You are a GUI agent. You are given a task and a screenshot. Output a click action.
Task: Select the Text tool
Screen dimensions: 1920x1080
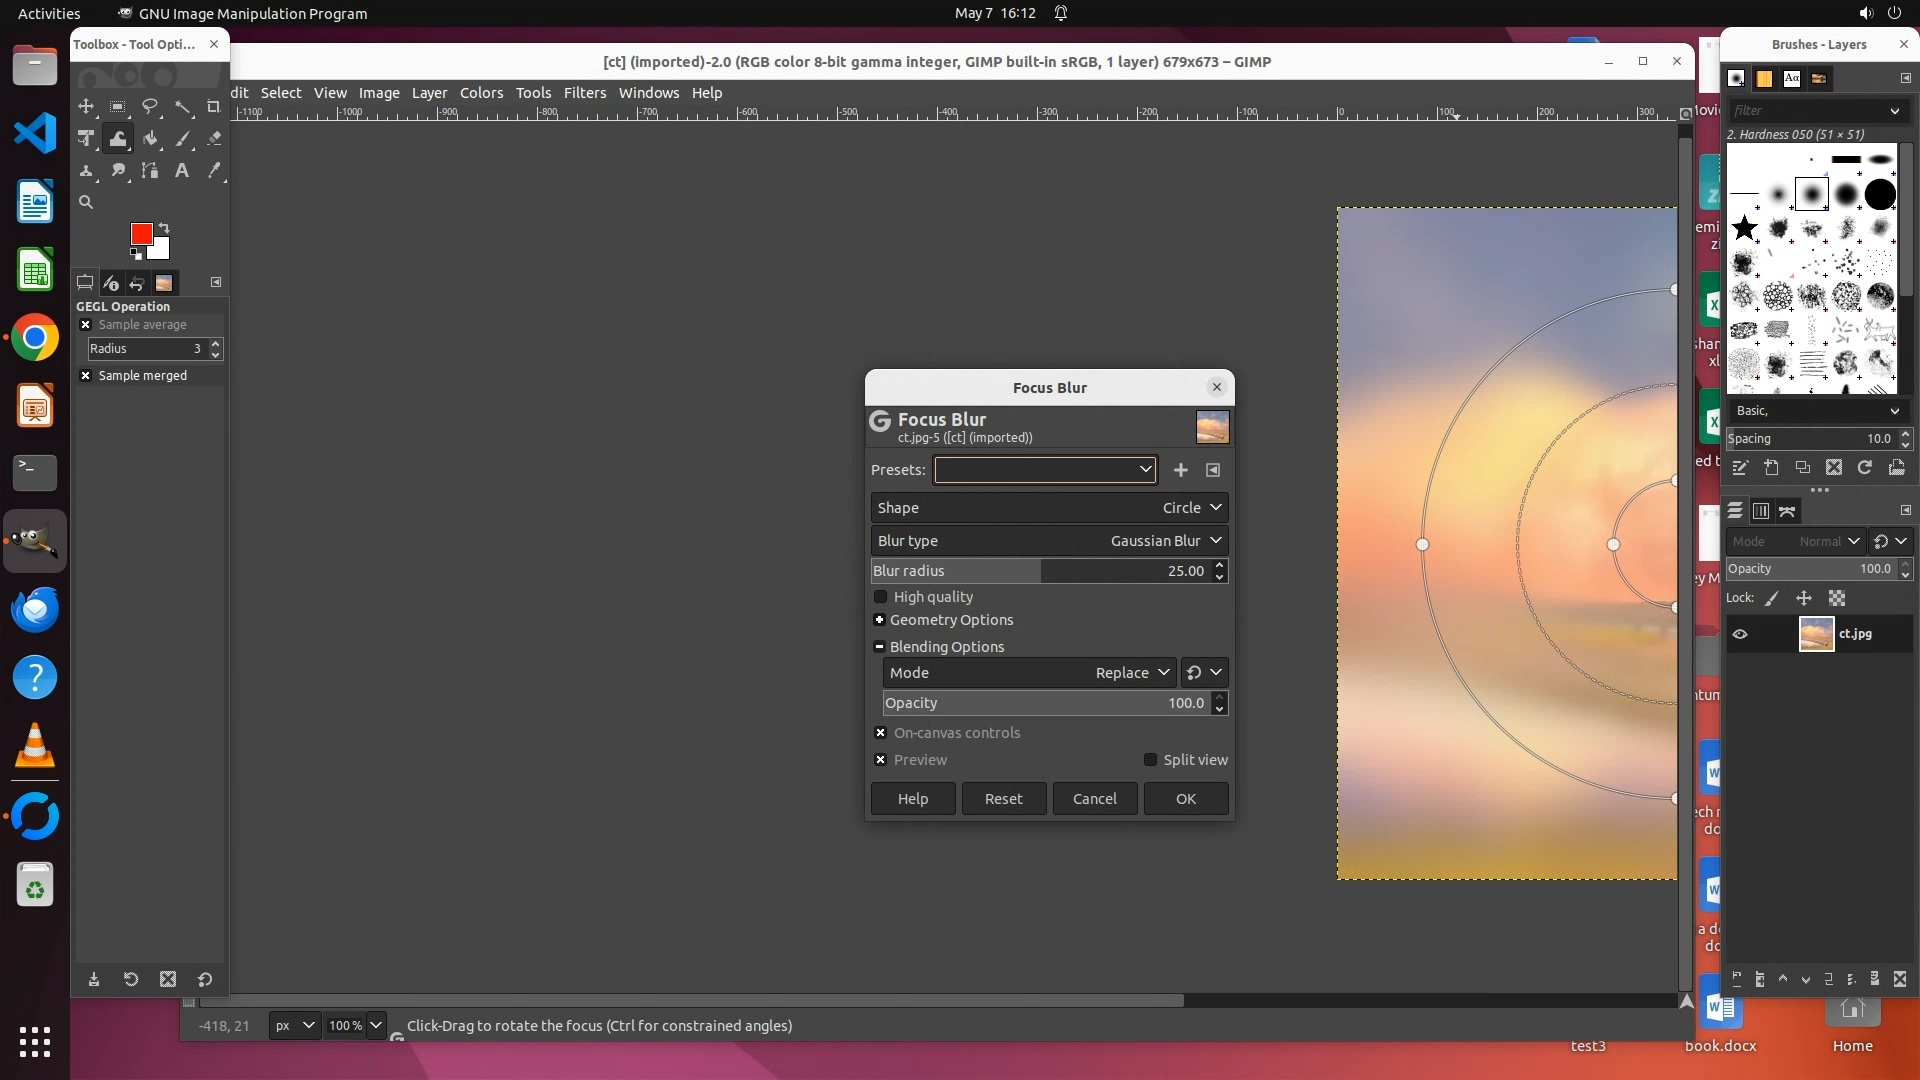182,171
